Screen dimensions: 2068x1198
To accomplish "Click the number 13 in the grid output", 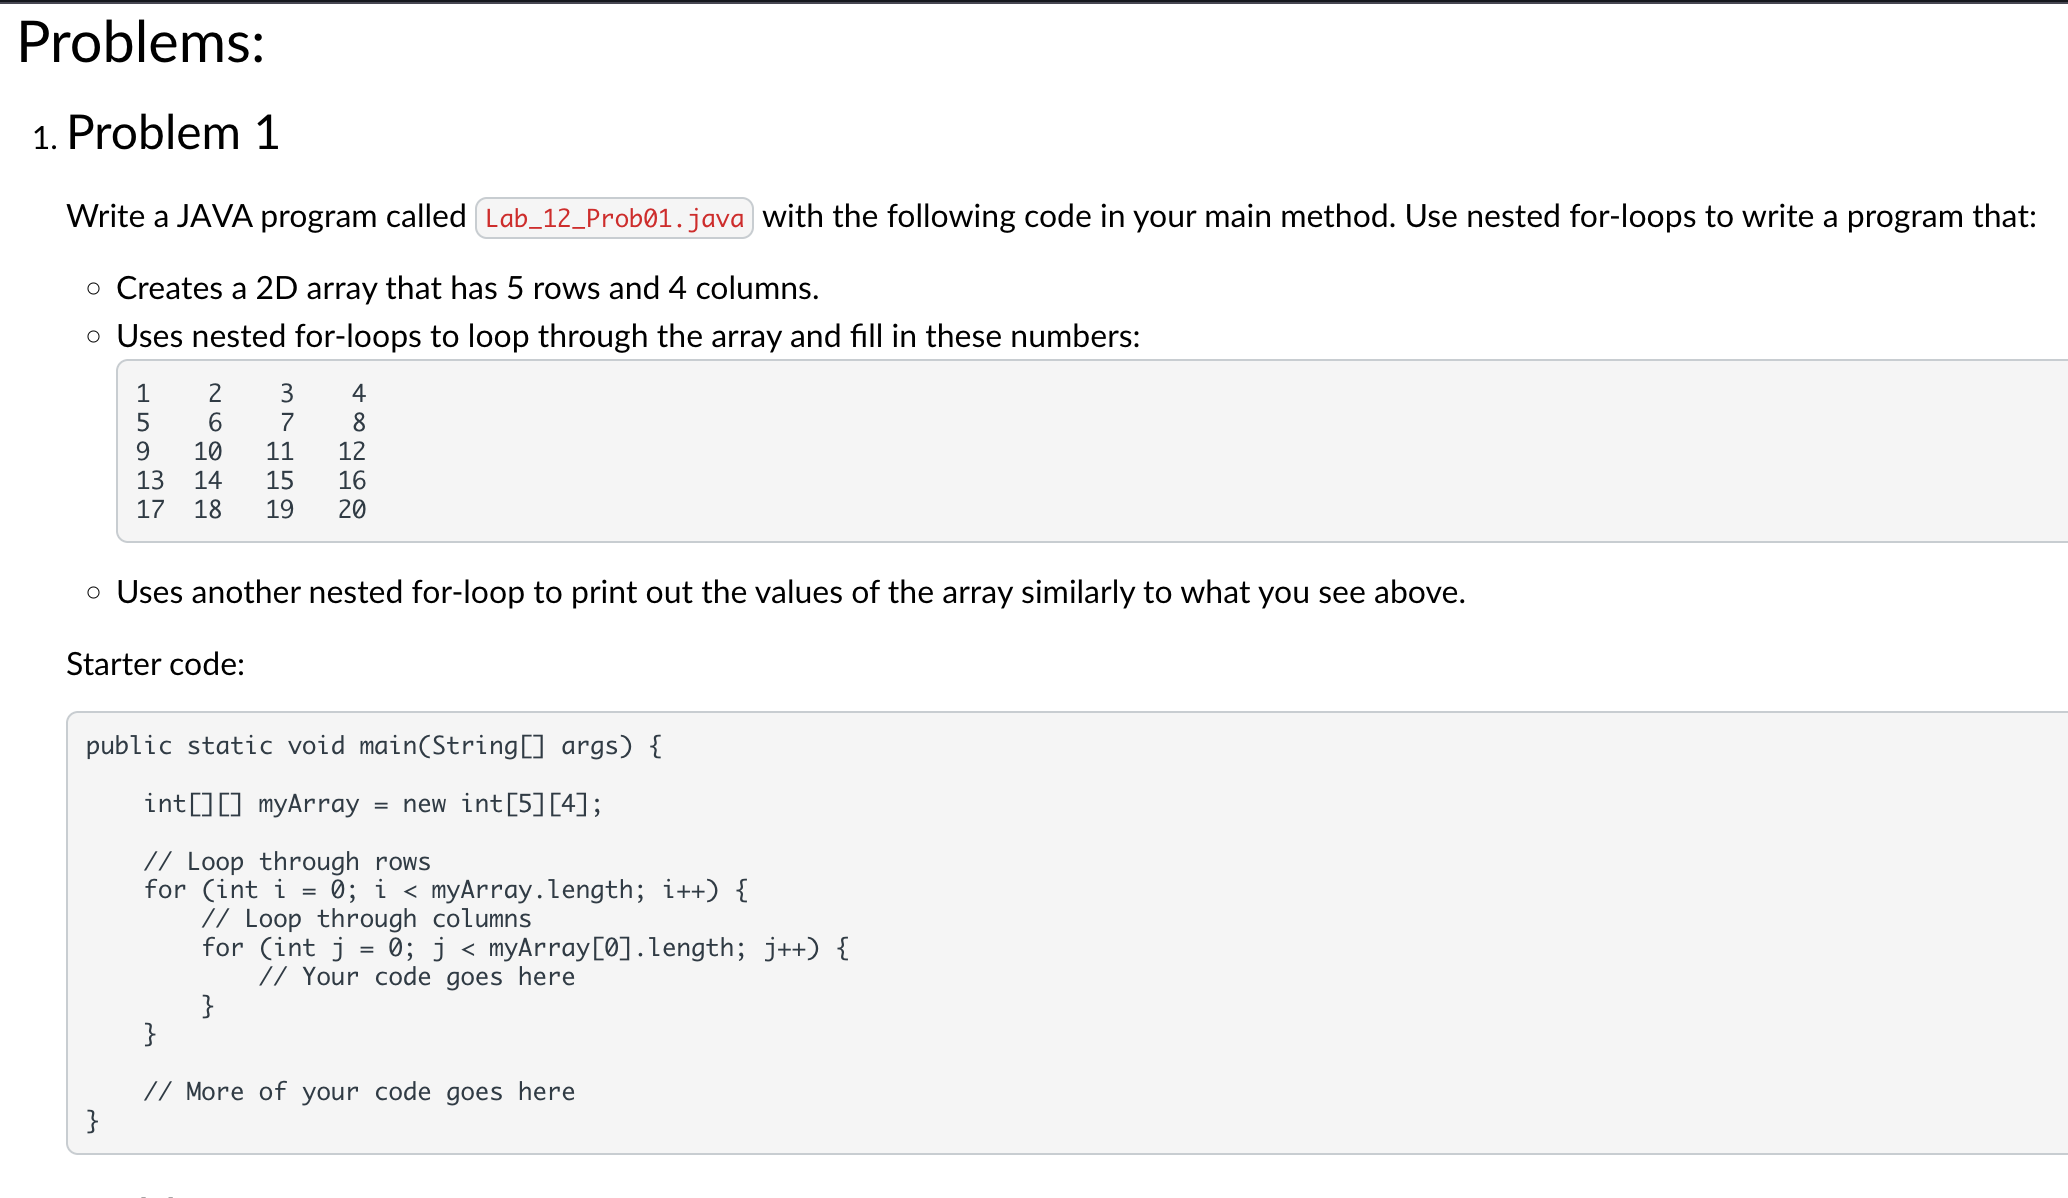I will pyautogui.click(x=151, y=480).
